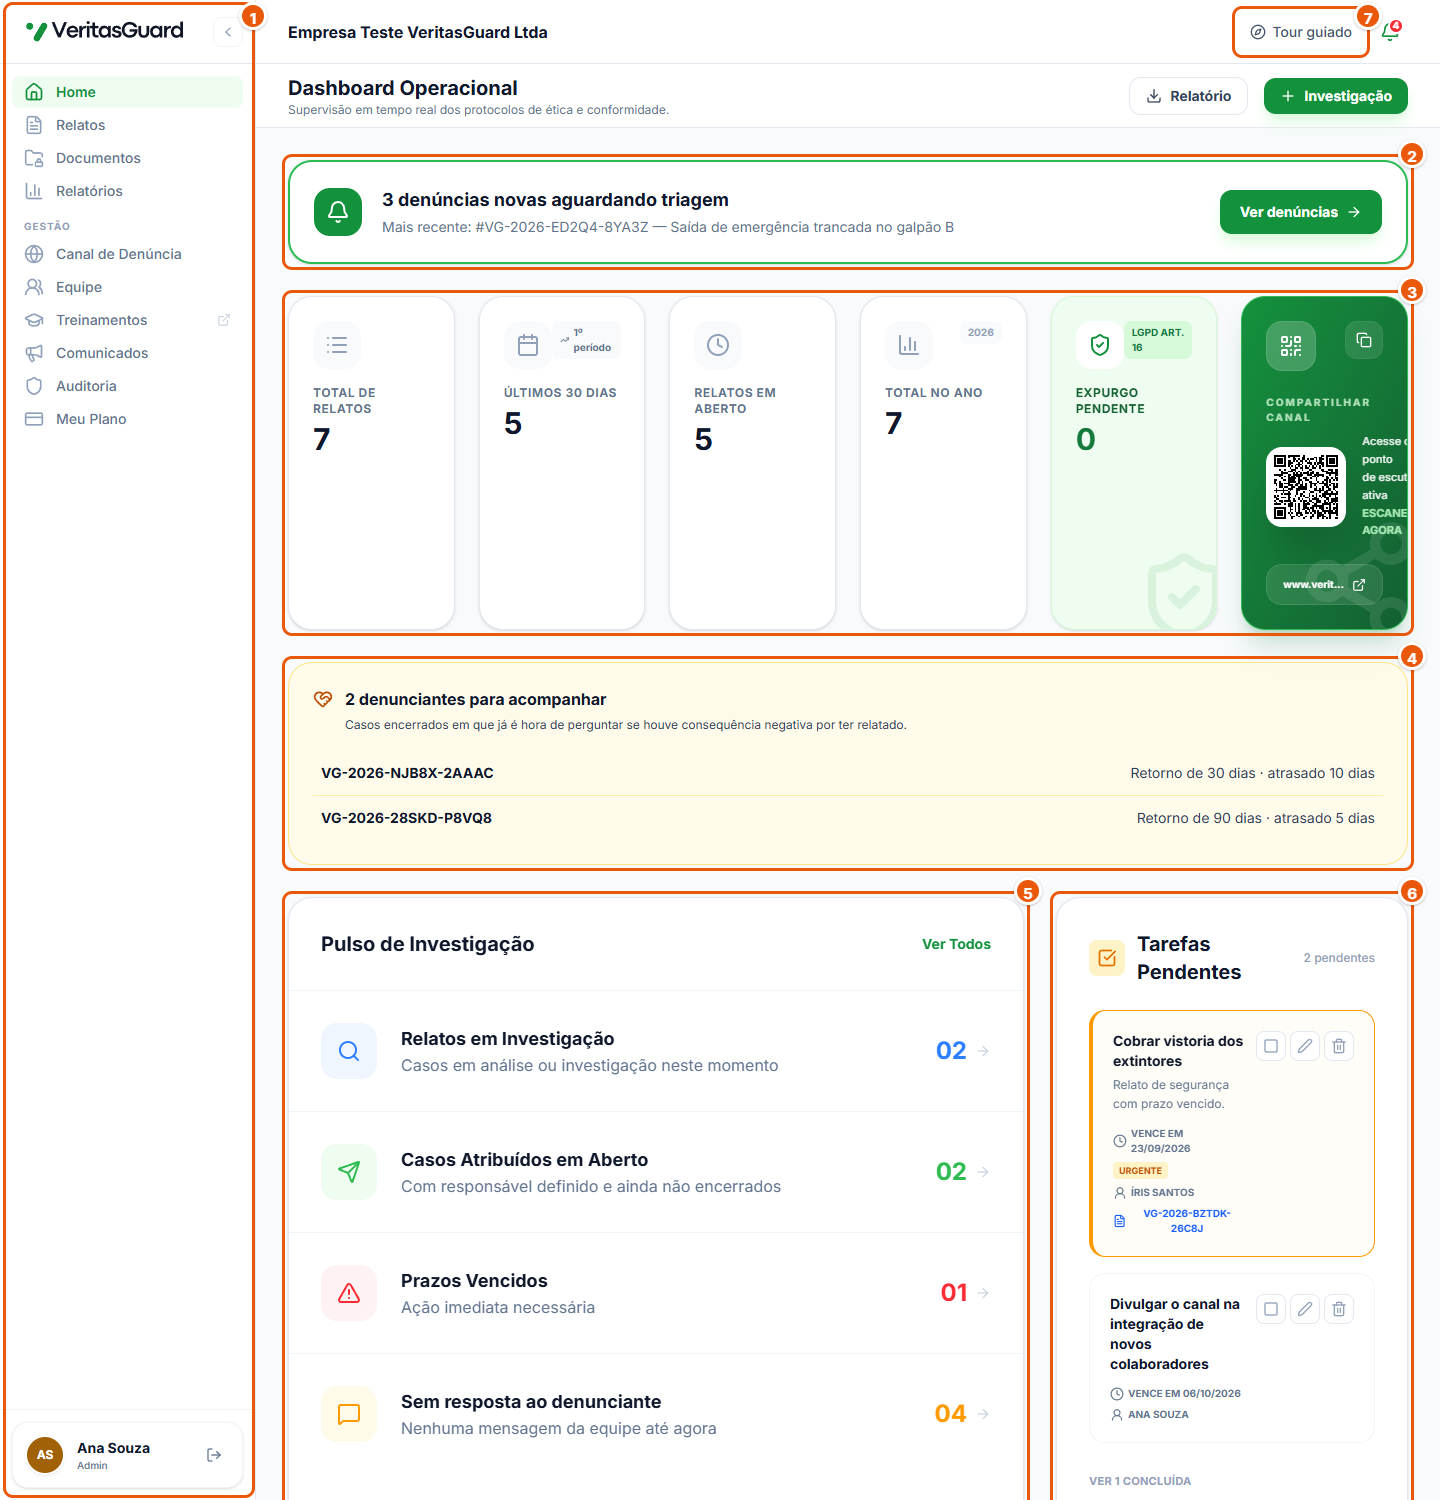Create a new Investigação
The width and height of the screenshot is (1440, 1500).
coord(1336,96)
